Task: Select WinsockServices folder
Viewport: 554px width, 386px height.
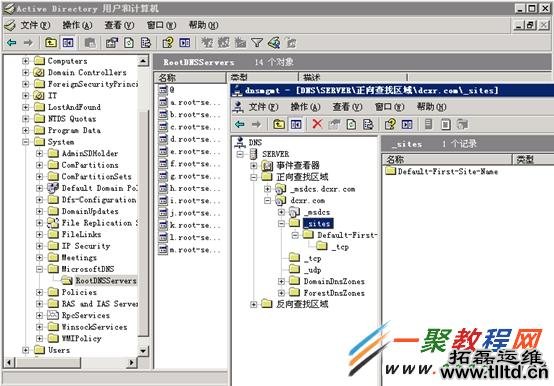Action: click(x=94, y=327)
